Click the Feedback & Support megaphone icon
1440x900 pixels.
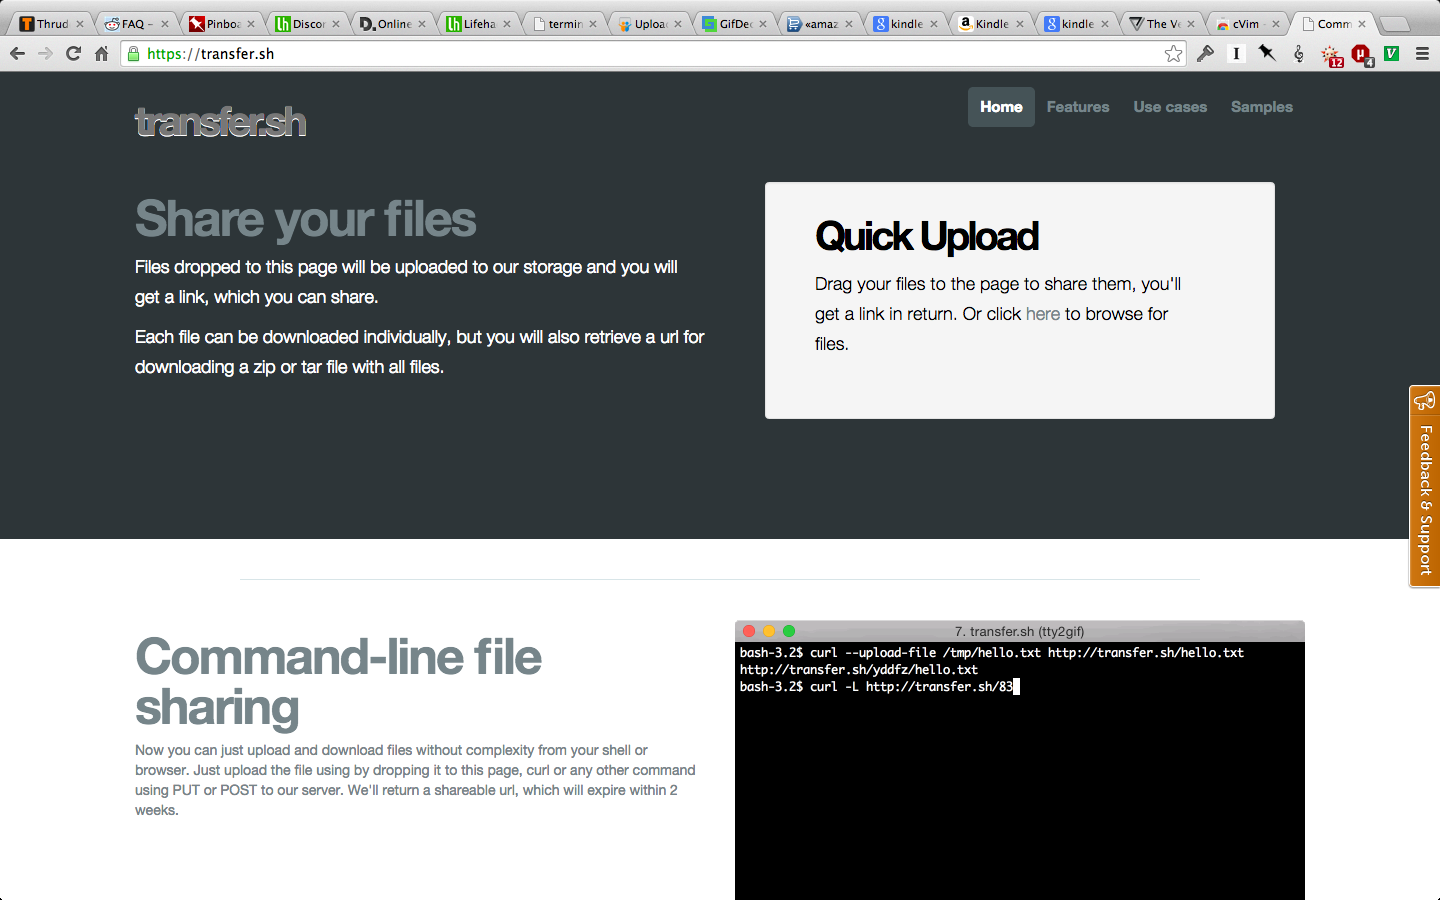pyautogui.click(x=1425, y=401)
